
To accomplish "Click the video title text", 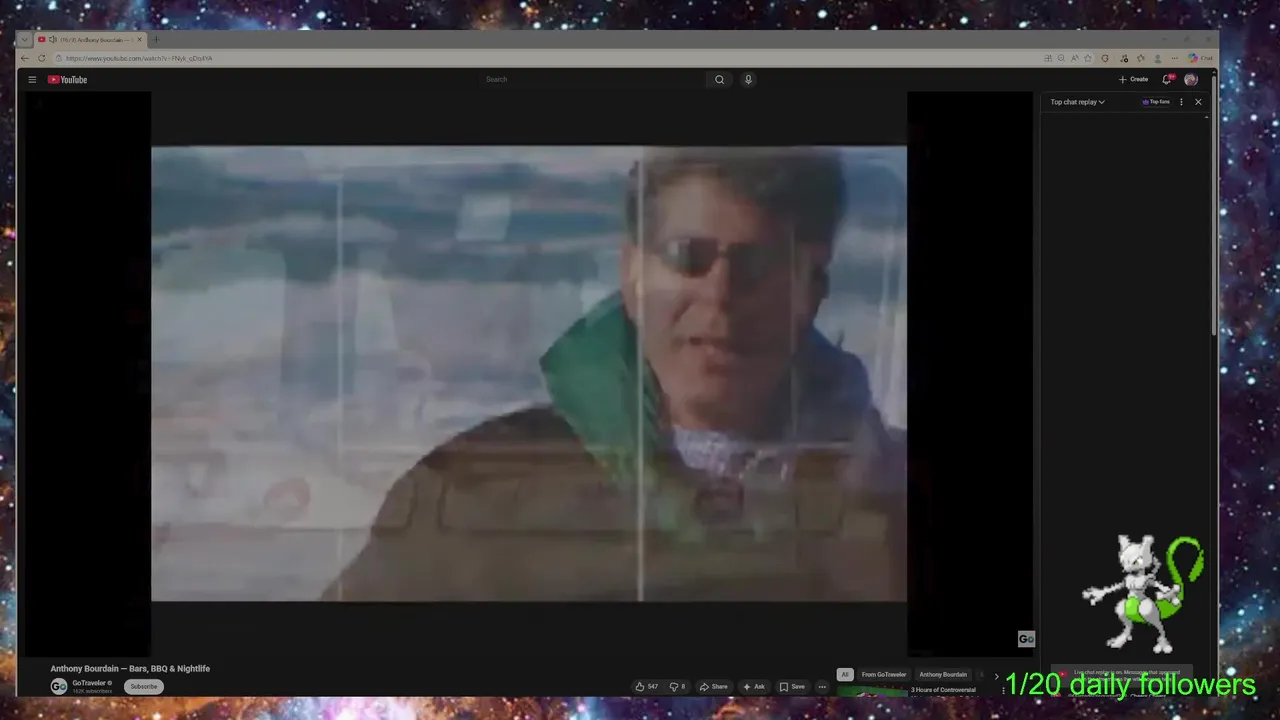I will (x=130, y=669).
